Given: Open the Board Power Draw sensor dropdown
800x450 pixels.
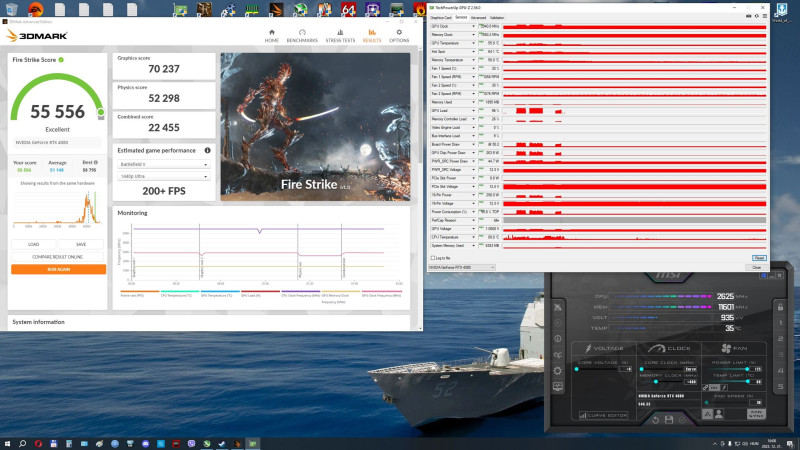Looking at the screenshot, I should coord(473,144).
